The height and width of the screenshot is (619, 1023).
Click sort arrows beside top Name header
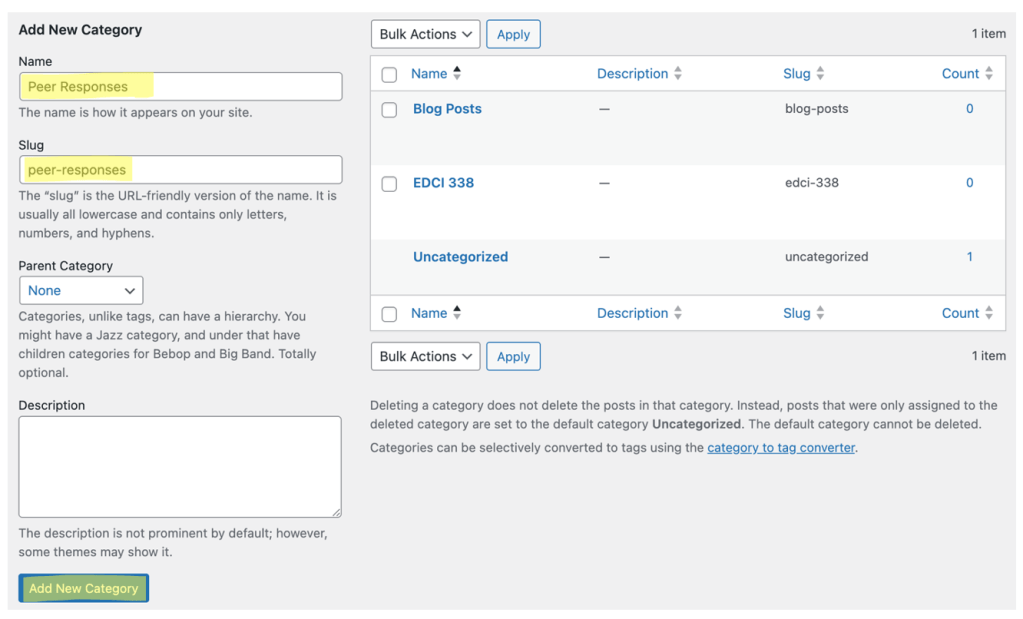tap(457, 73)
